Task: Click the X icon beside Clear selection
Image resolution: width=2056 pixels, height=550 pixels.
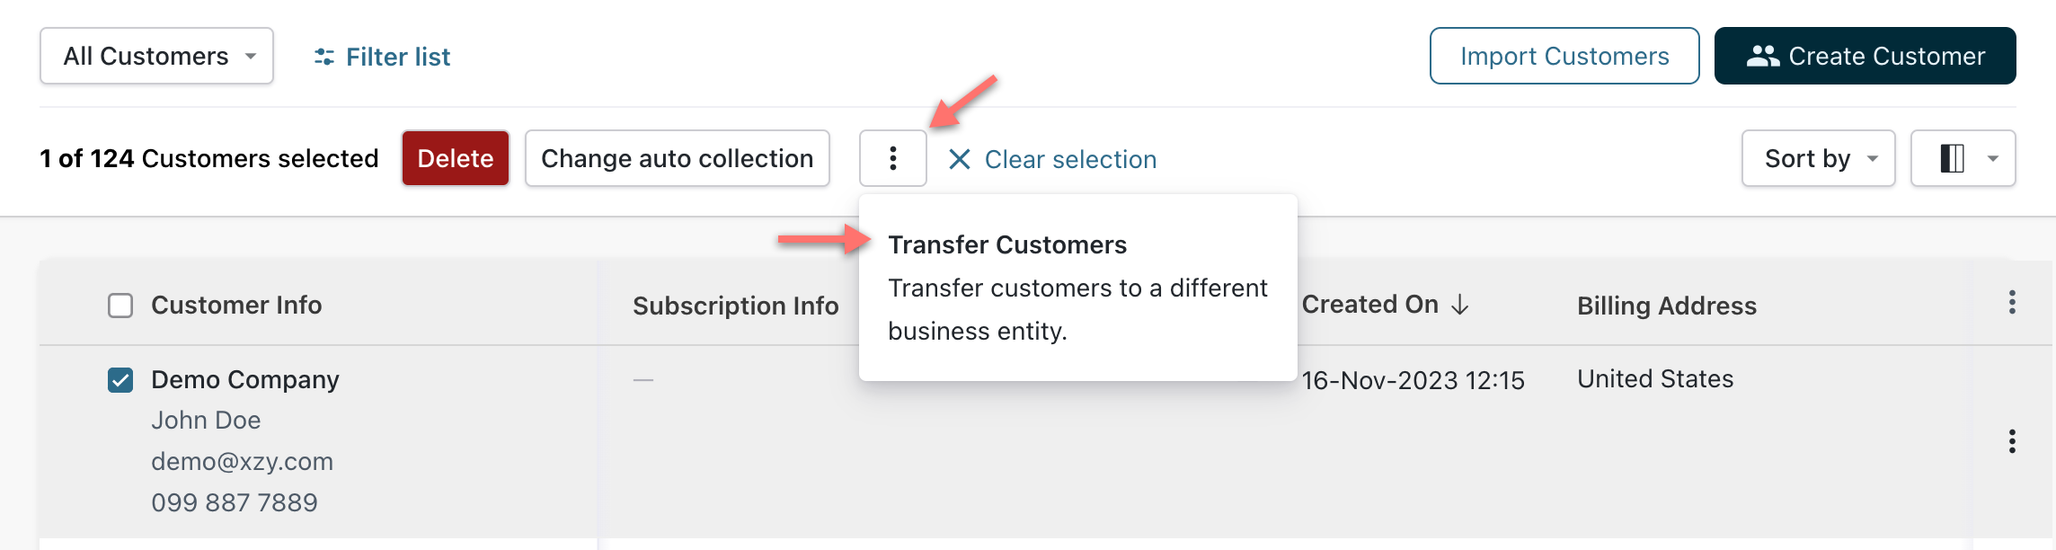Action: 959,159
